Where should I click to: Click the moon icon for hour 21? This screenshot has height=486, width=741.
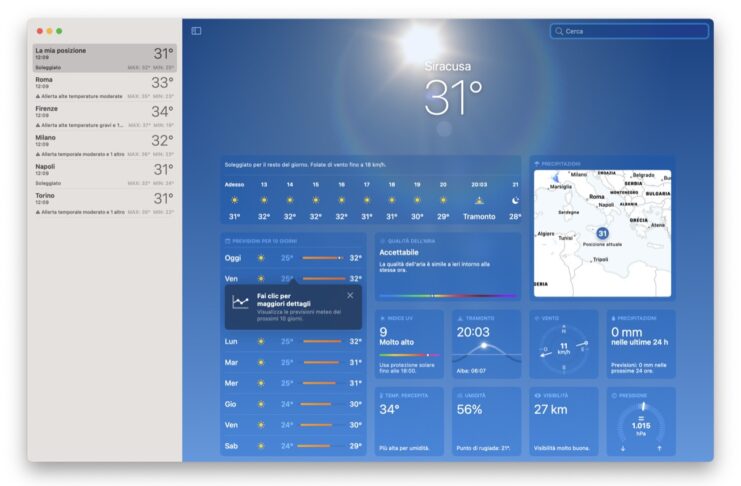pyautogui.click(x=515, y=200)
